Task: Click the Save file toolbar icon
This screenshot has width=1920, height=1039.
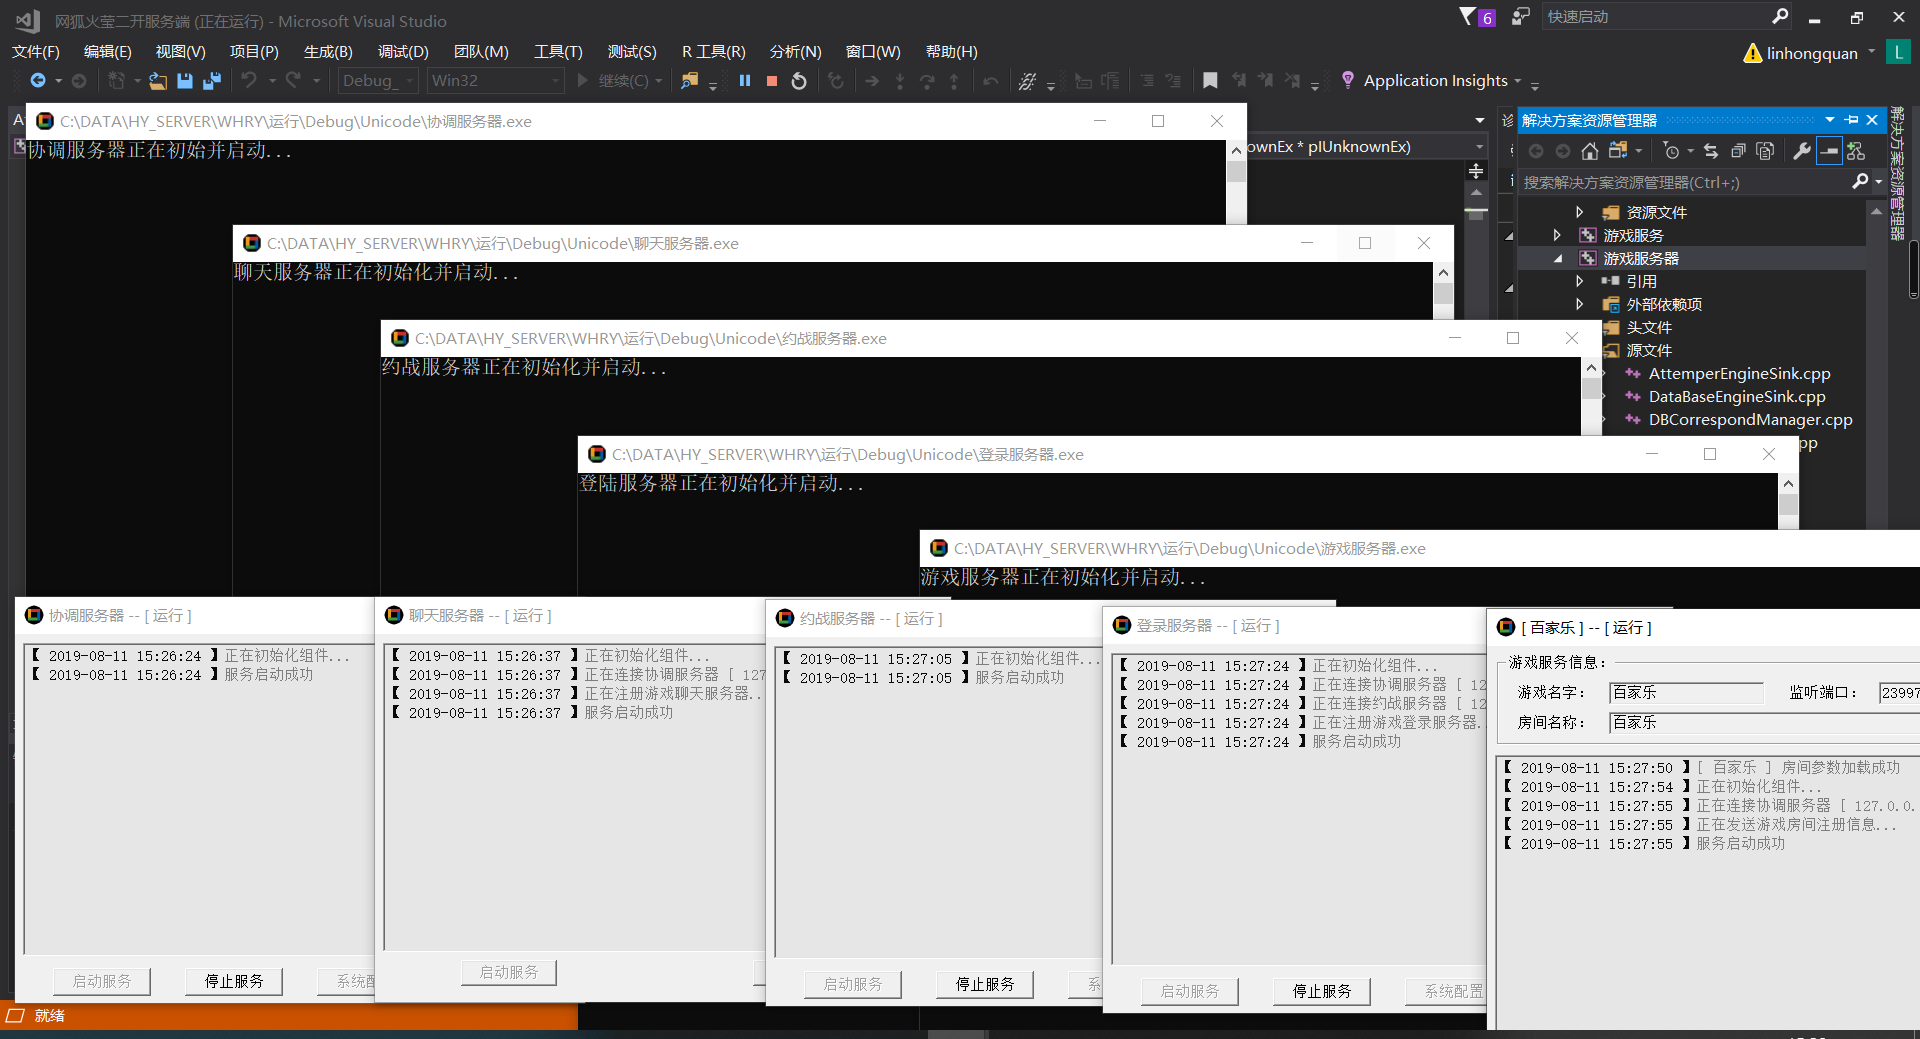Action: (185, 81)
